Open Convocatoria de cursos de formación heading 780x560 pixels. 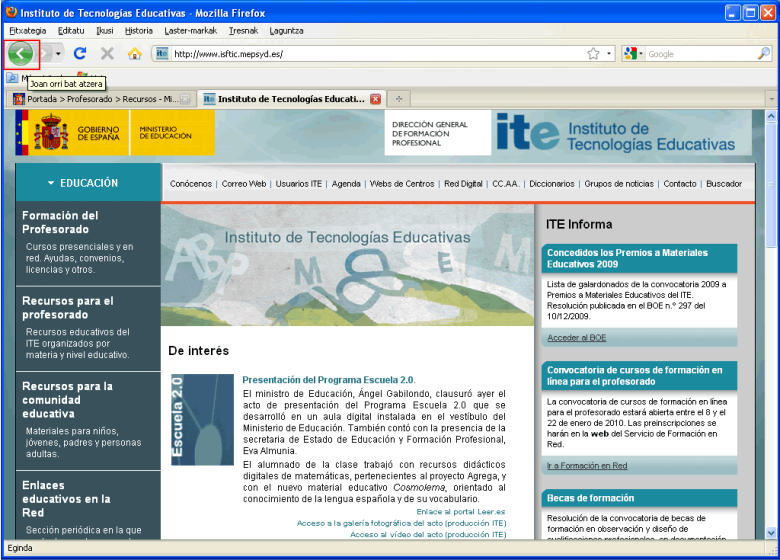[x=635, y=376]
